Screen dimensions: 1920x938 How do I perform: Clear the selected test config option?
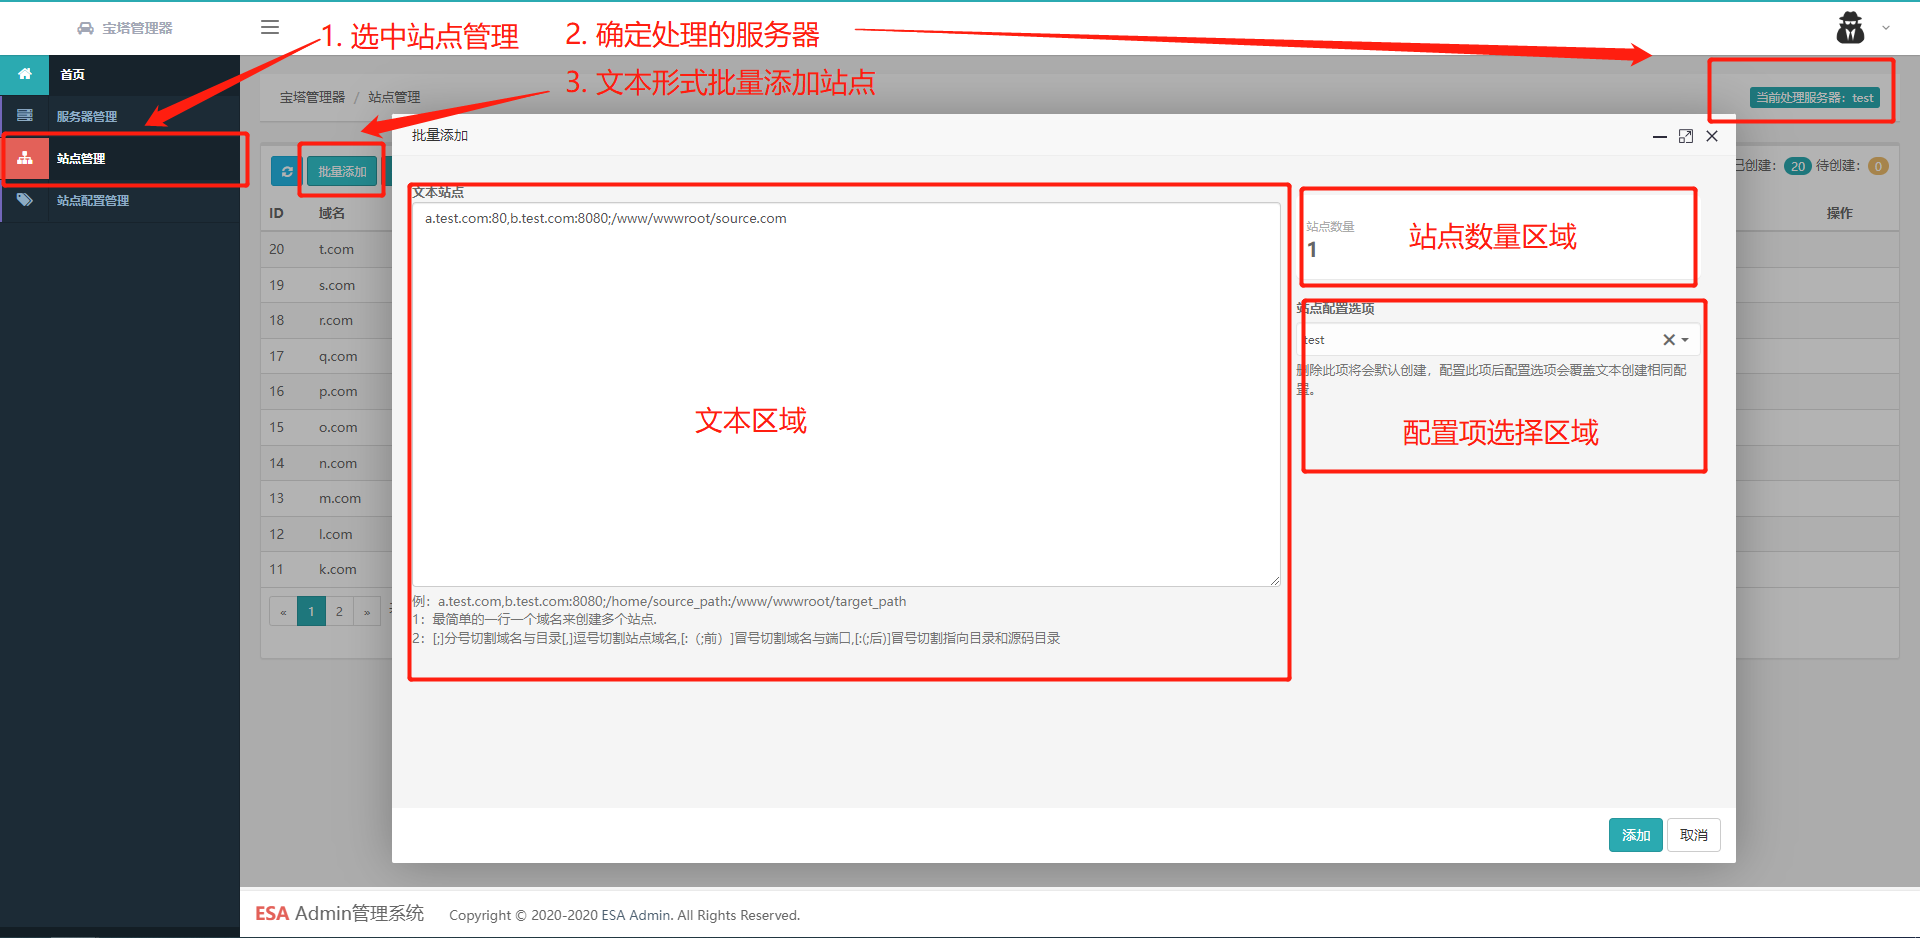pyautogui.click(x=1668, y=340)
